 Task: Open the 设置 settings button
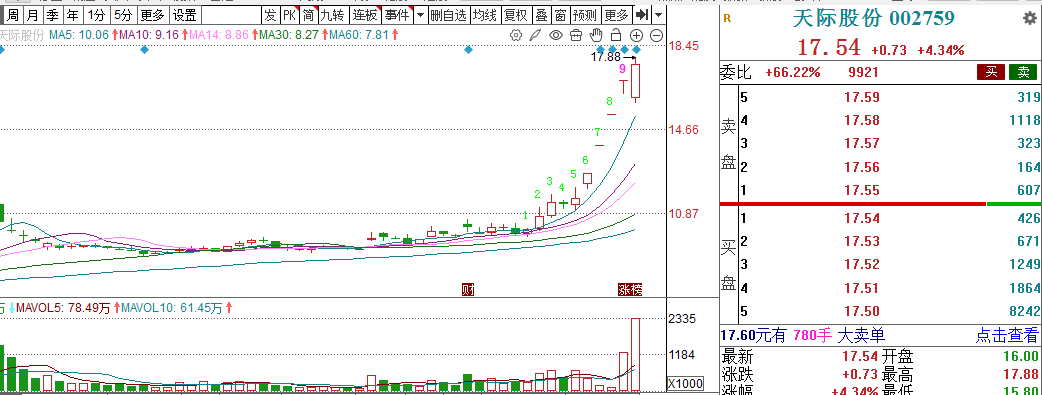[184, 14]
